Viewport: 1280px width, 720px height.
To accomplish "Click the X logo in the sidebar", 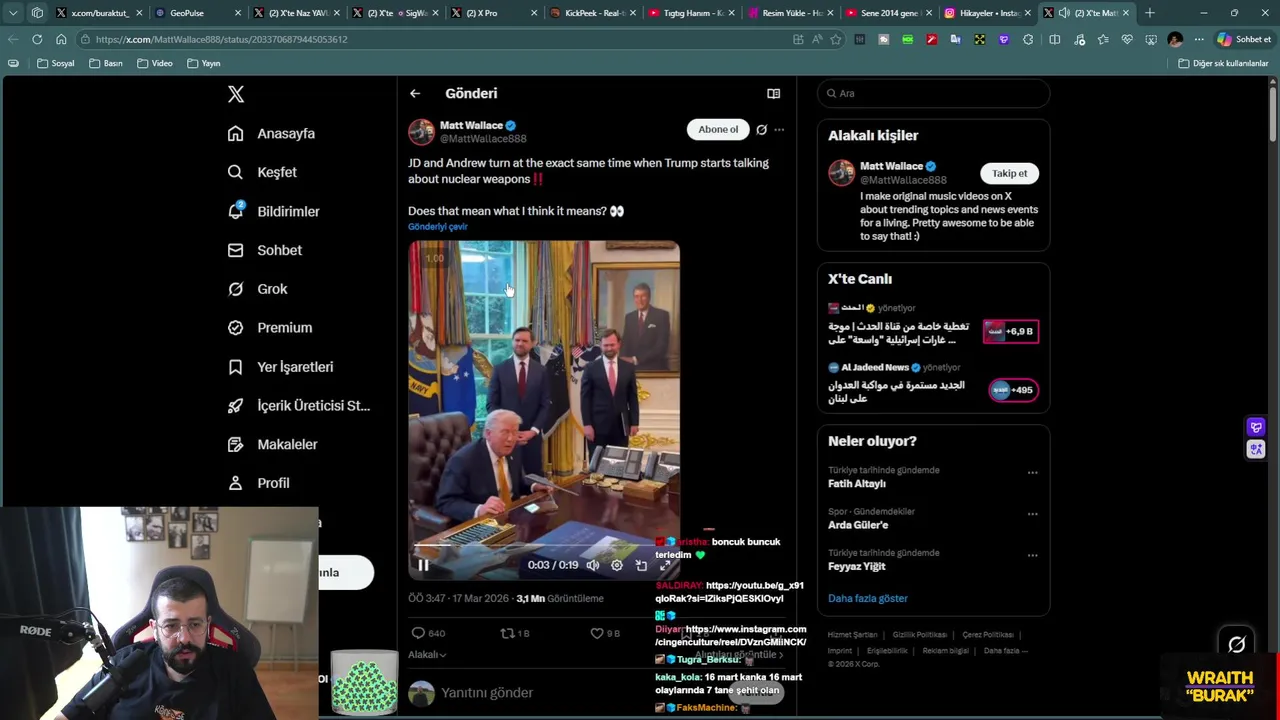I will 236,94.
